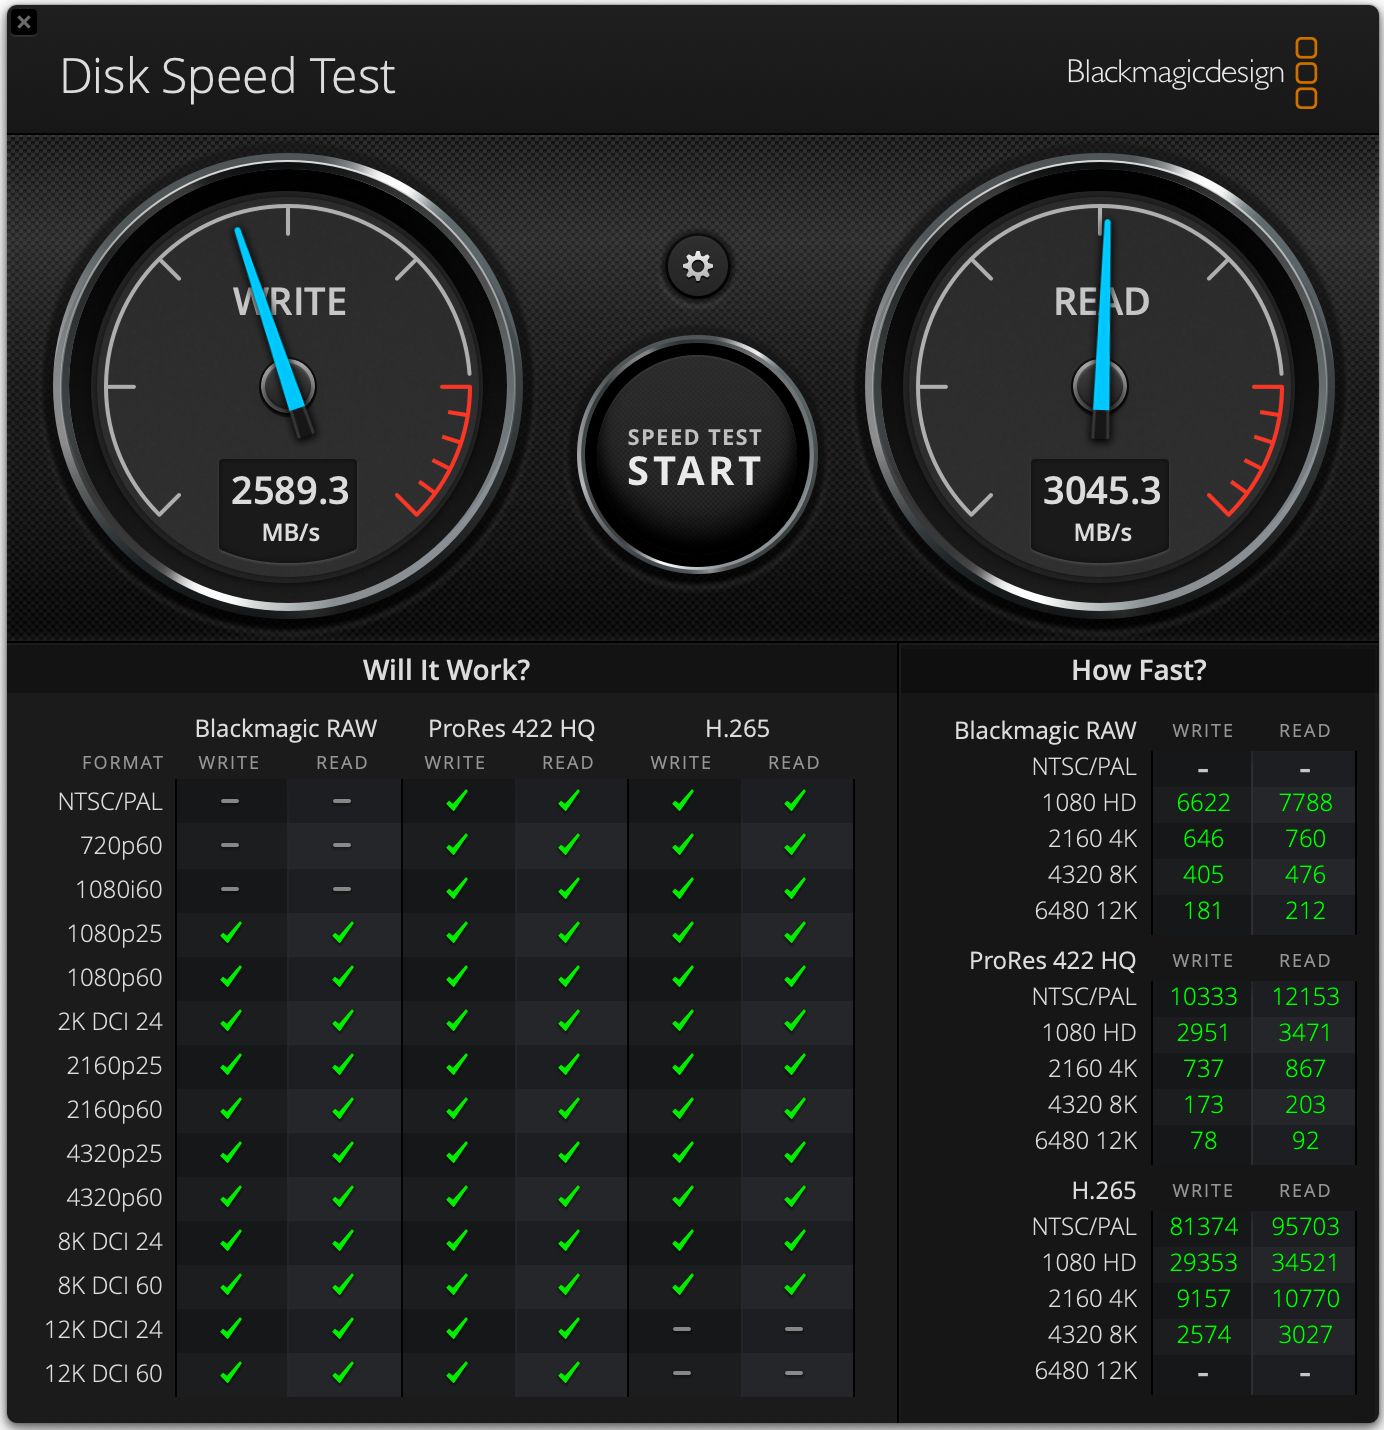Click the Blackmagic RAW heading in How Fast
Image resolution: width=1384 pixels, height=1430 pixels.
(x=1045, y=731)
